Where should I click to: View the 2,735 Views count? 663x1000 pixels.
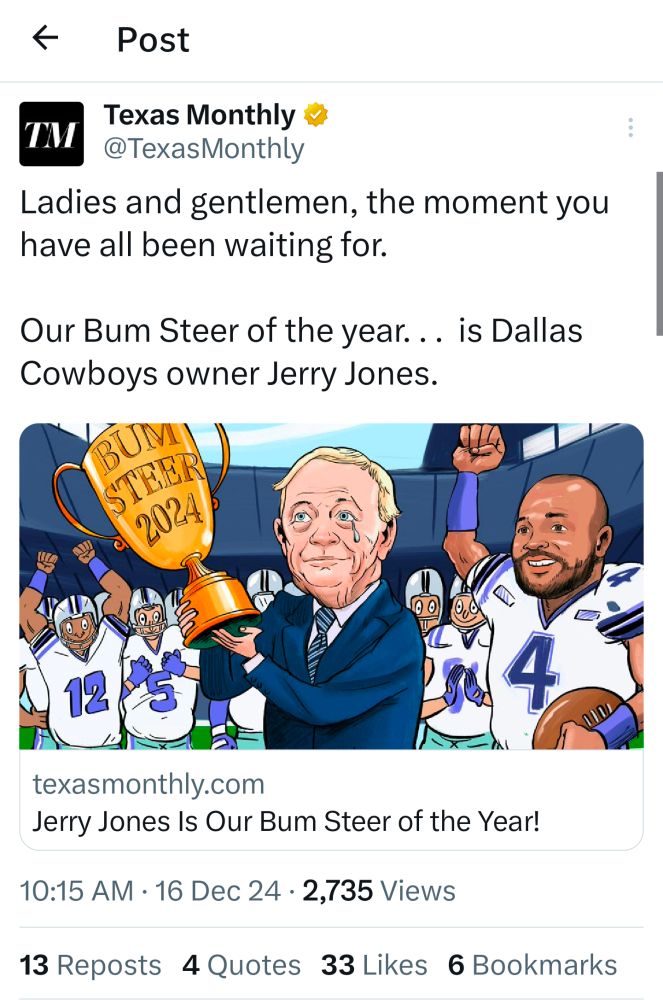pos(379,891)
